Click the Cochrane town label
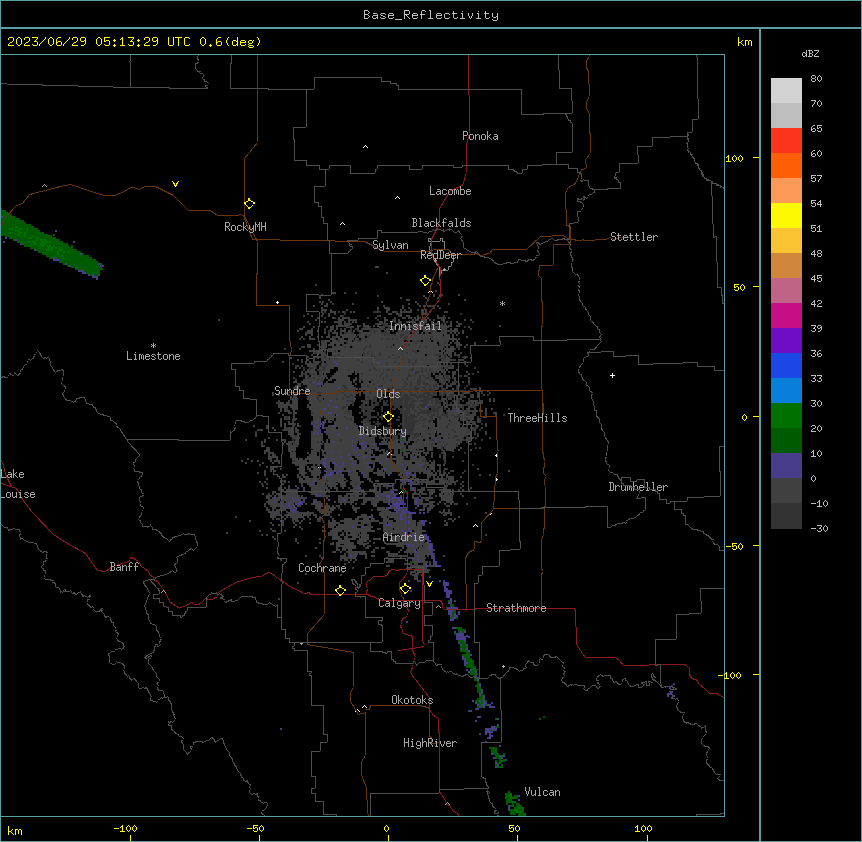This screenshot has width=862, height=842. pyautogui.click(x=322, y=568)
